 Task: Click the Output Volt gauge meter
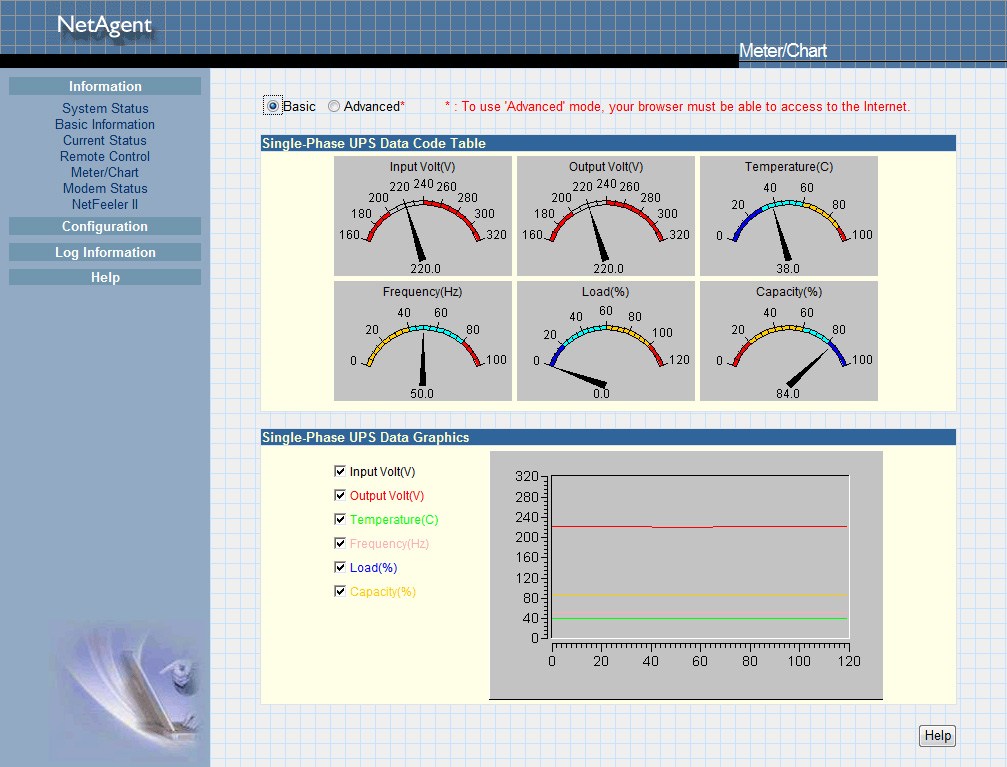click(x=605, y=216)
